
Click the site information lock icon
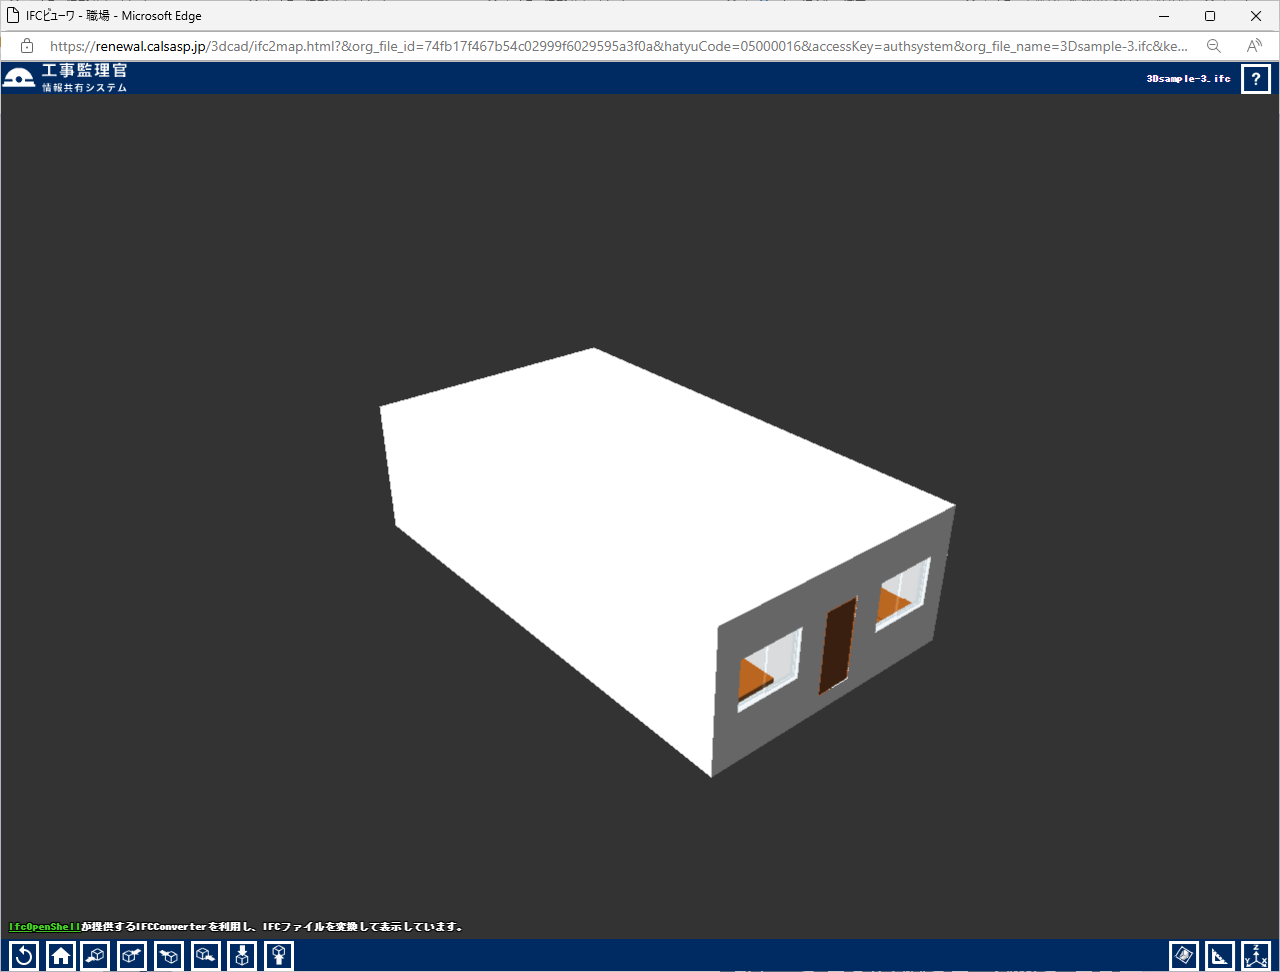coord(27,46)
